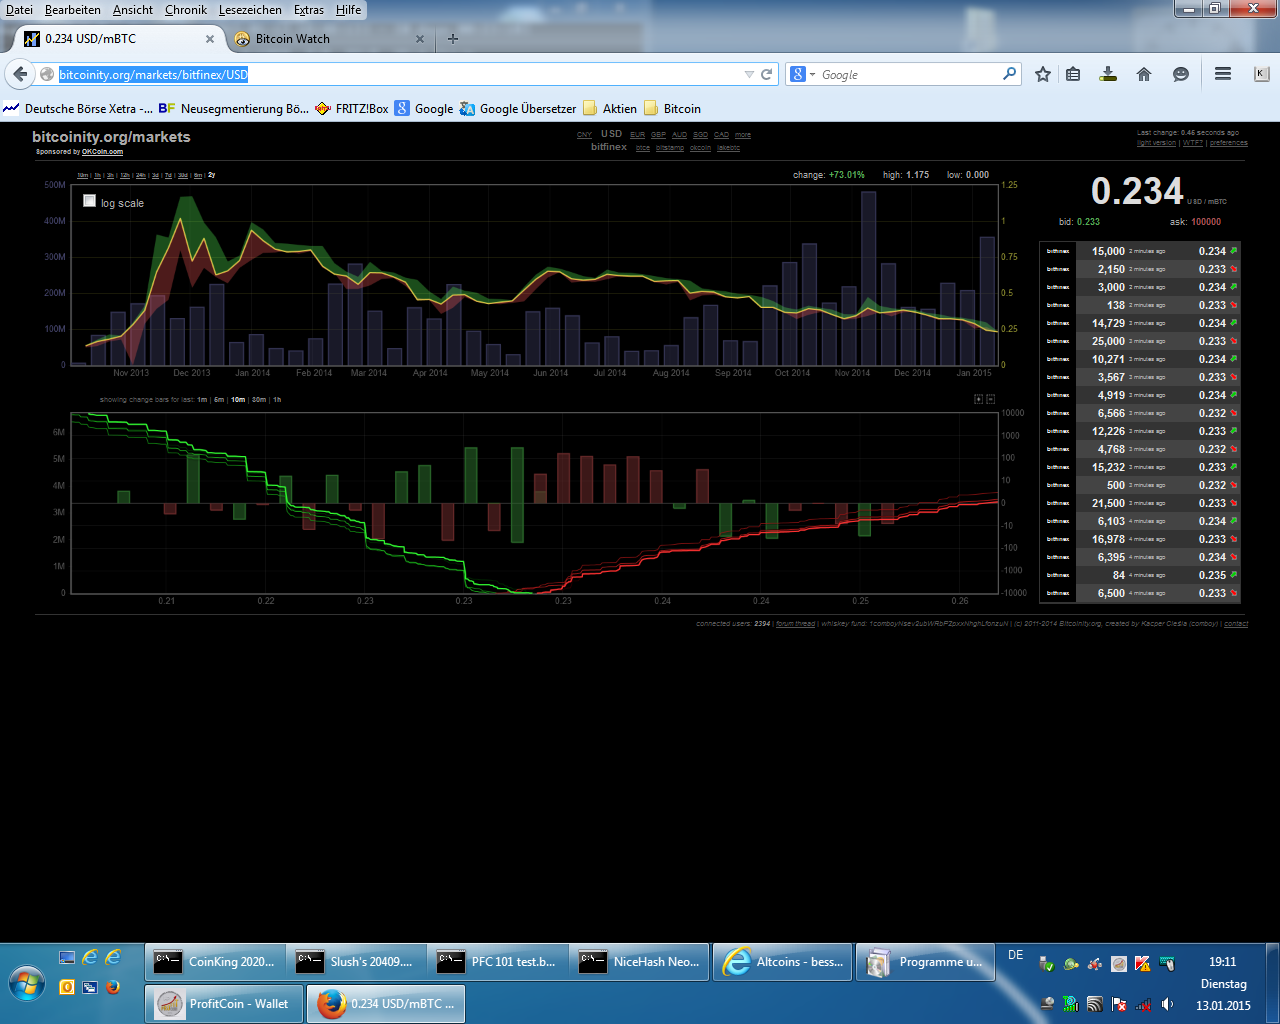Switch change bars to 1h interval

click(x=278, y=400)
